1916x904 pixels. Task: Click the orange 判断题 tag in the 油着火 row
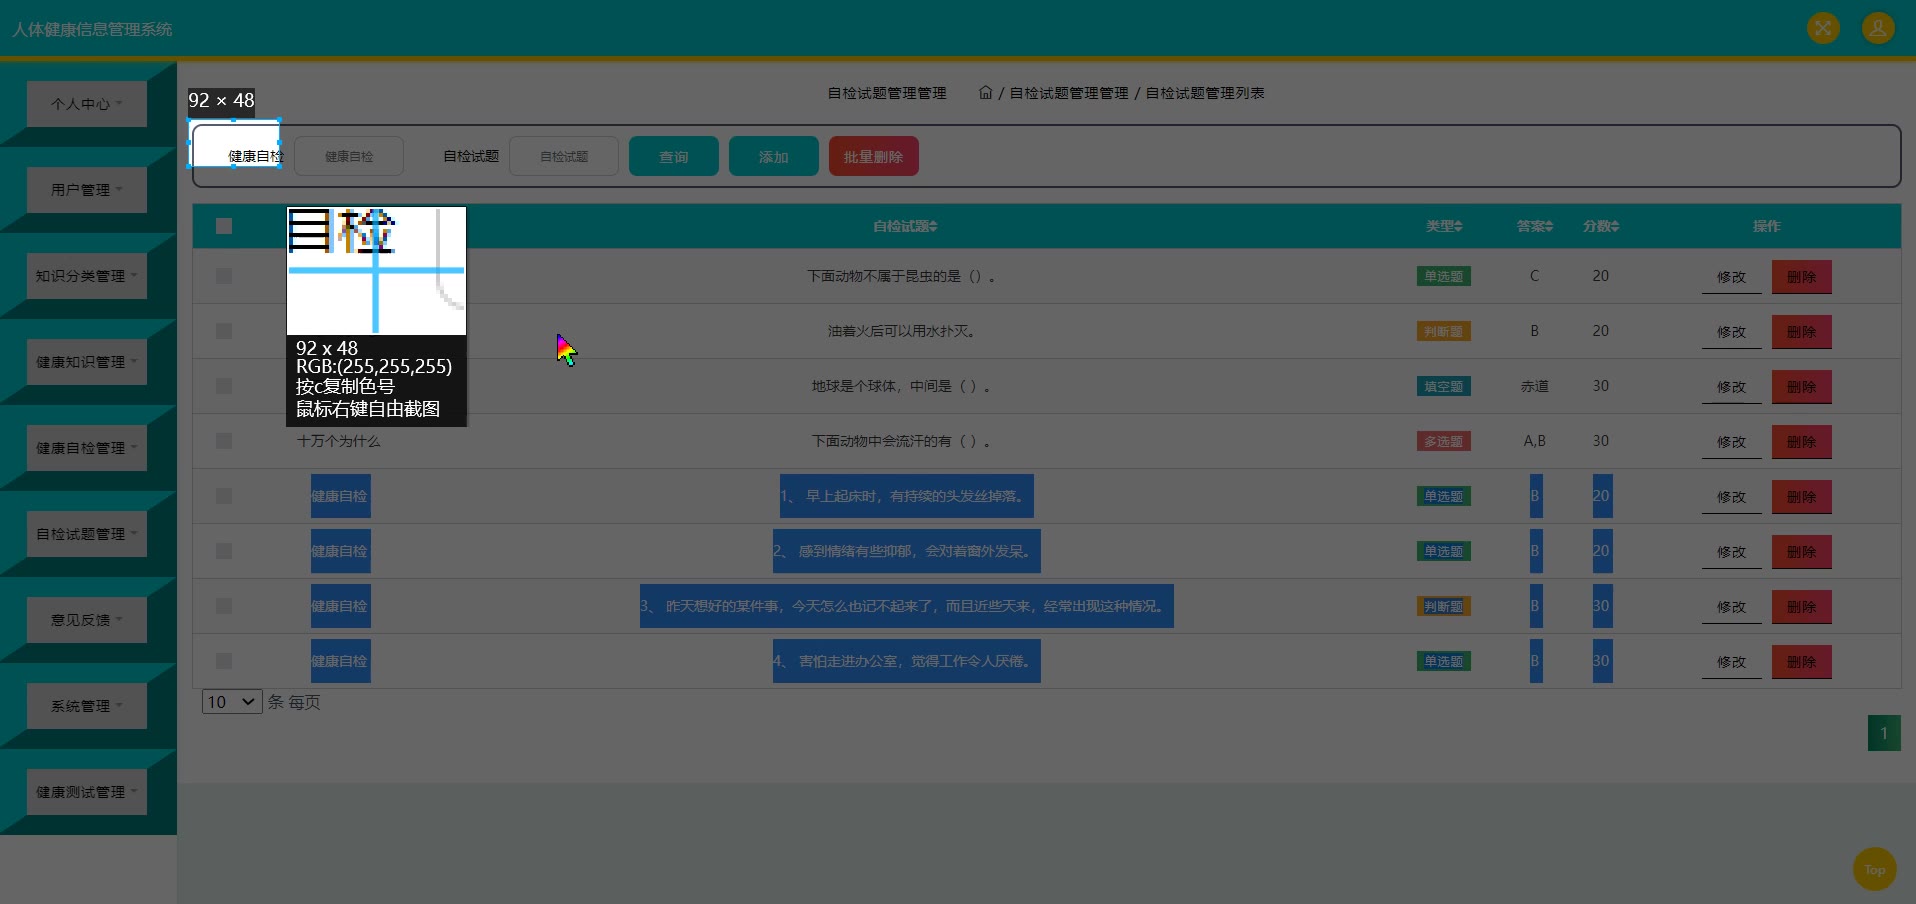point(1444,331)
